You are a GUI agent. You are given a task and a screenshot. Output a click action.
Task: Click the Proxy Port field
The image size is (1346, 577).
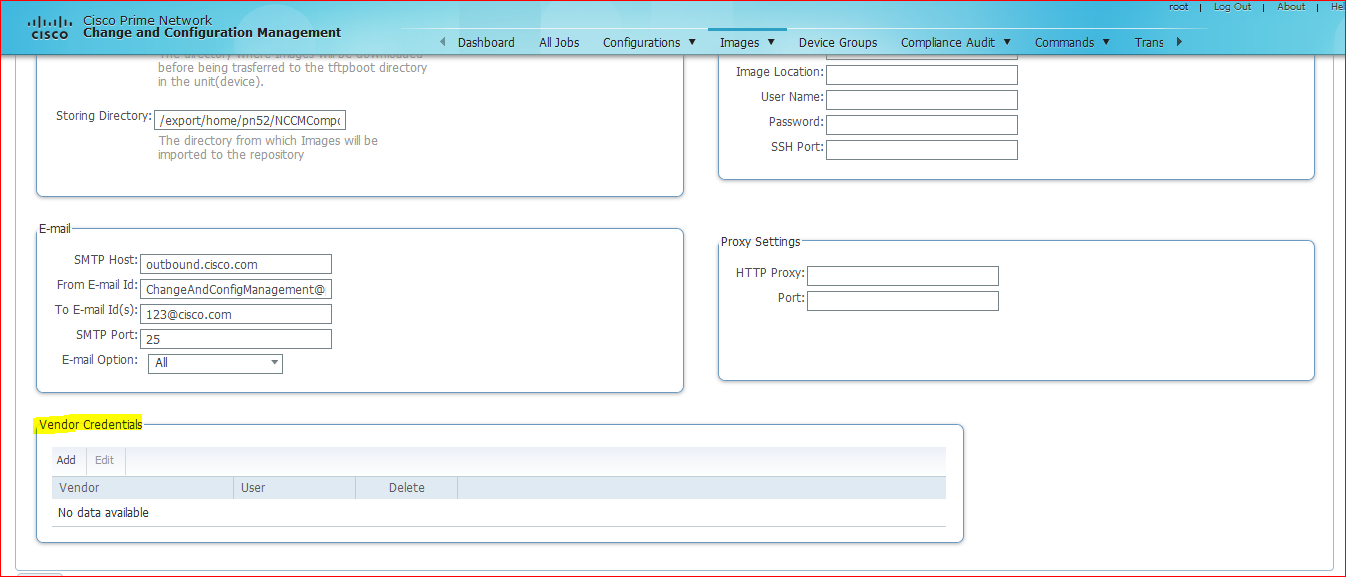[902, 301]
